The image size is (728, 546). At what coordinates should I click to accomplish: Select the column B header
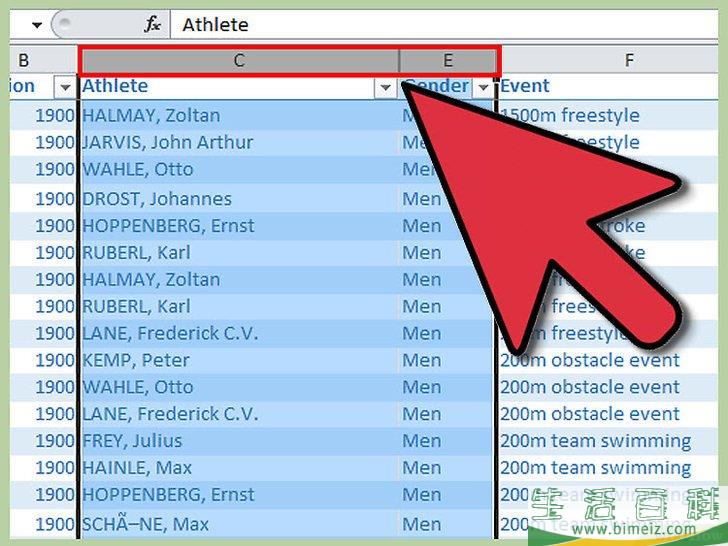[x=43, y=60]
